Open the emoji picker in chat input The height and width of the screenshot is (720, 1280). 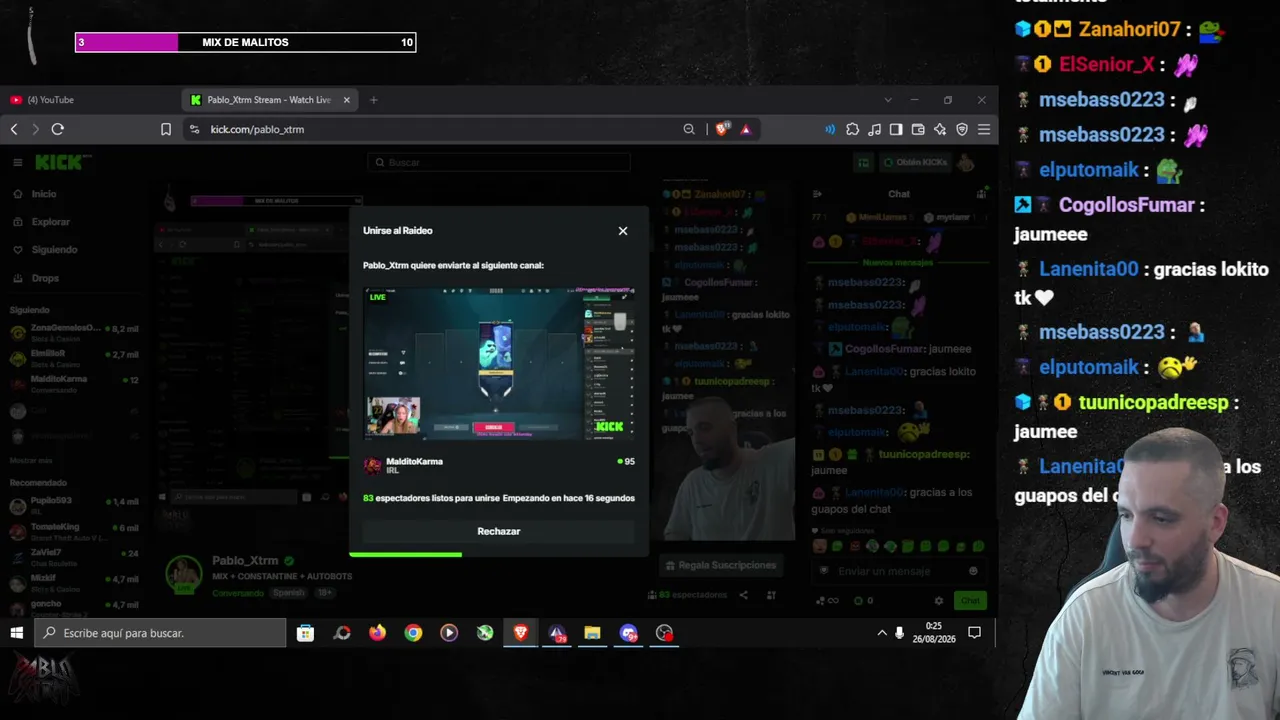(973, 571)
